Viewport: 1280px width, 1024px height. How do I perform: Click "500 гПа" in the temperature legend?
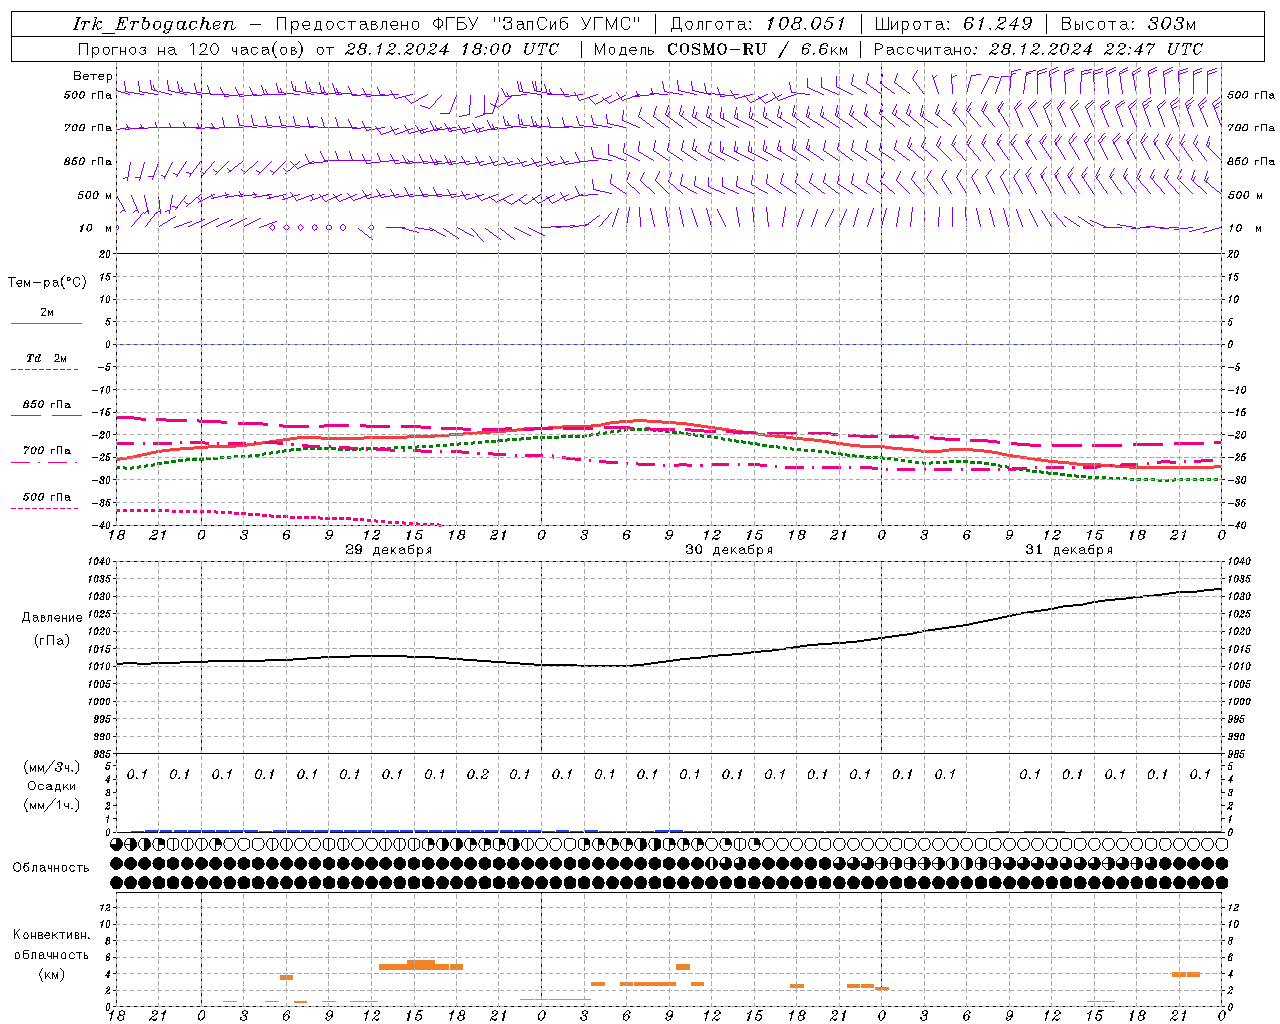click(x=47, y=497)
